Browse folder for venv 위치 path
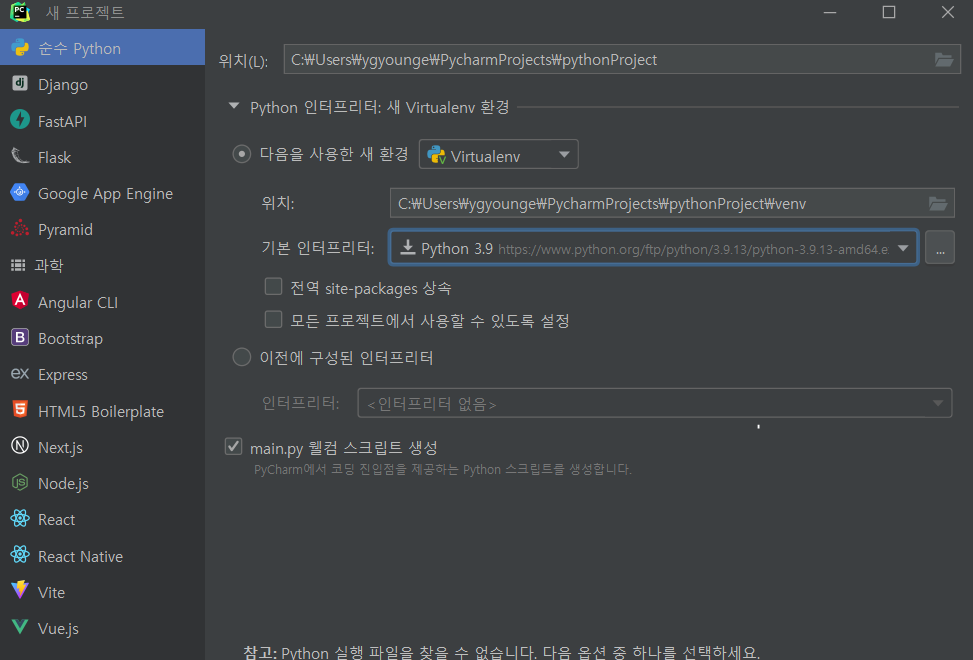Viewport: 973px width, 660px height. click(x=938, y=203)
